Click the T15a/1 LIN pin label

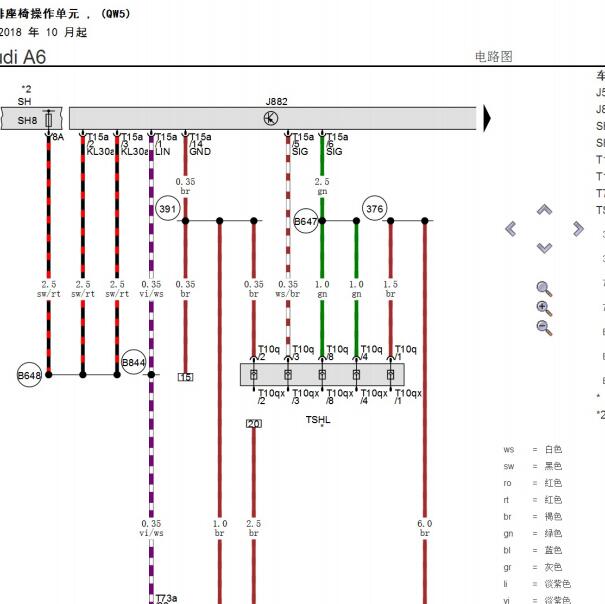[166, 144]
